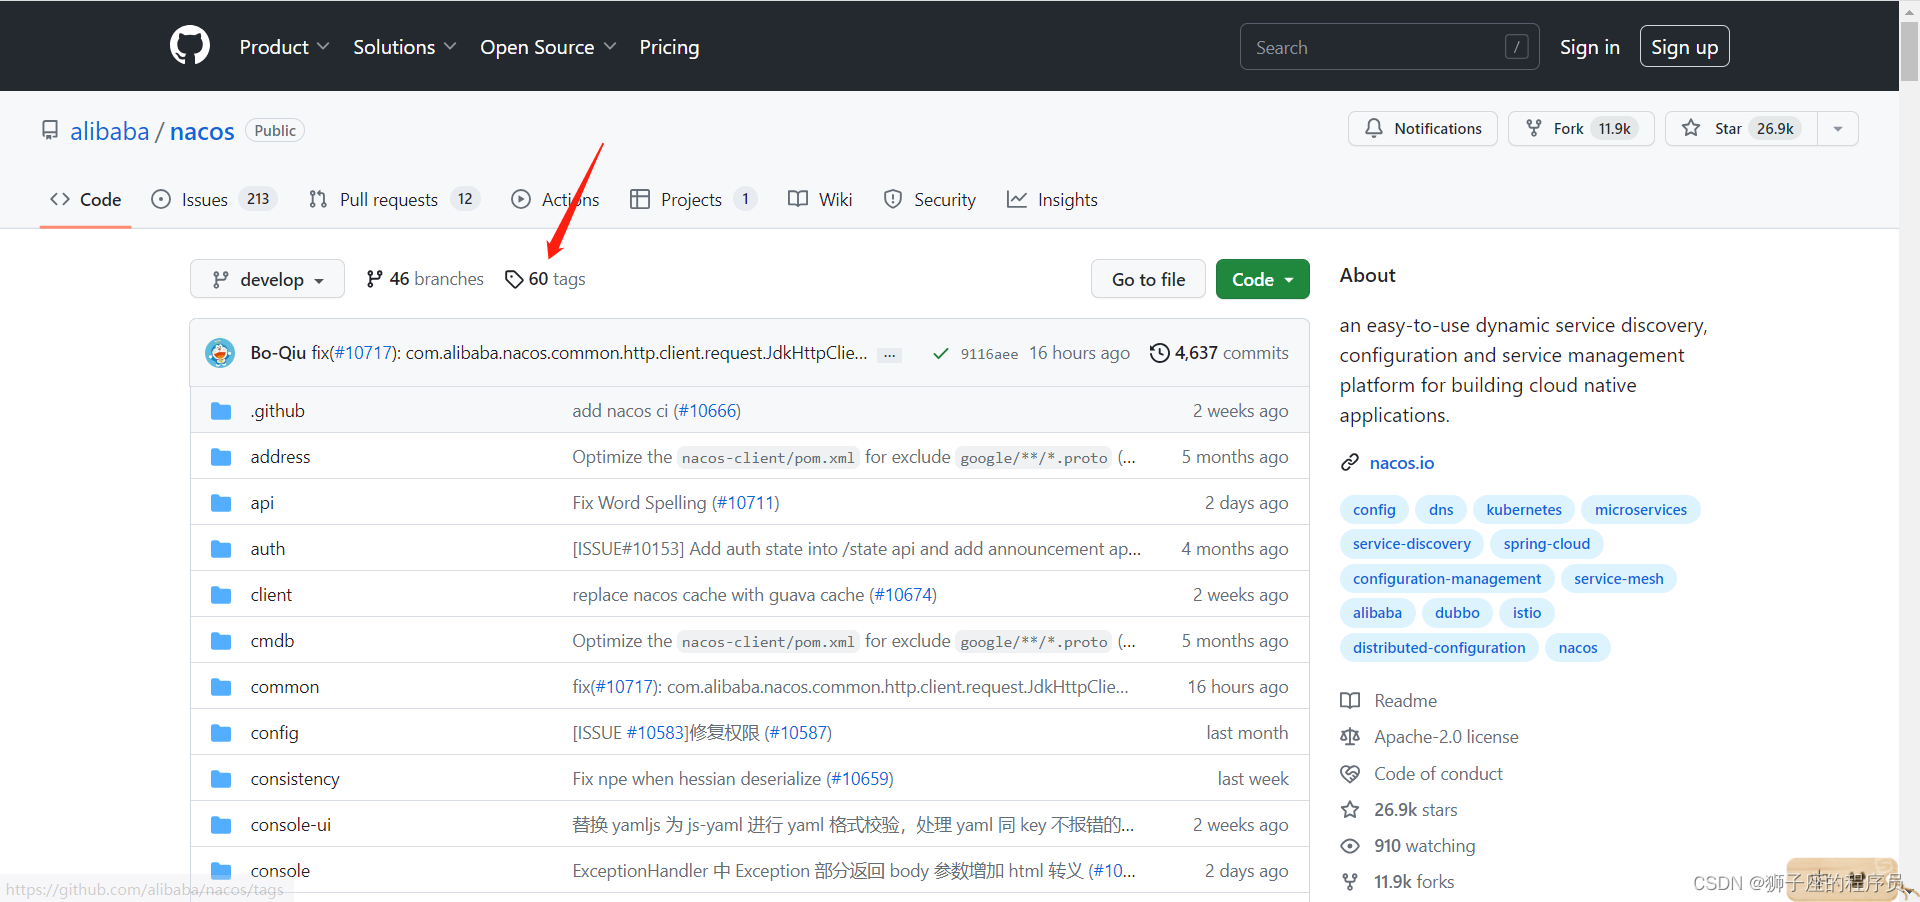Select the service-discovery topic tag
1920x902 pixels.
(x=1411, y=544)
